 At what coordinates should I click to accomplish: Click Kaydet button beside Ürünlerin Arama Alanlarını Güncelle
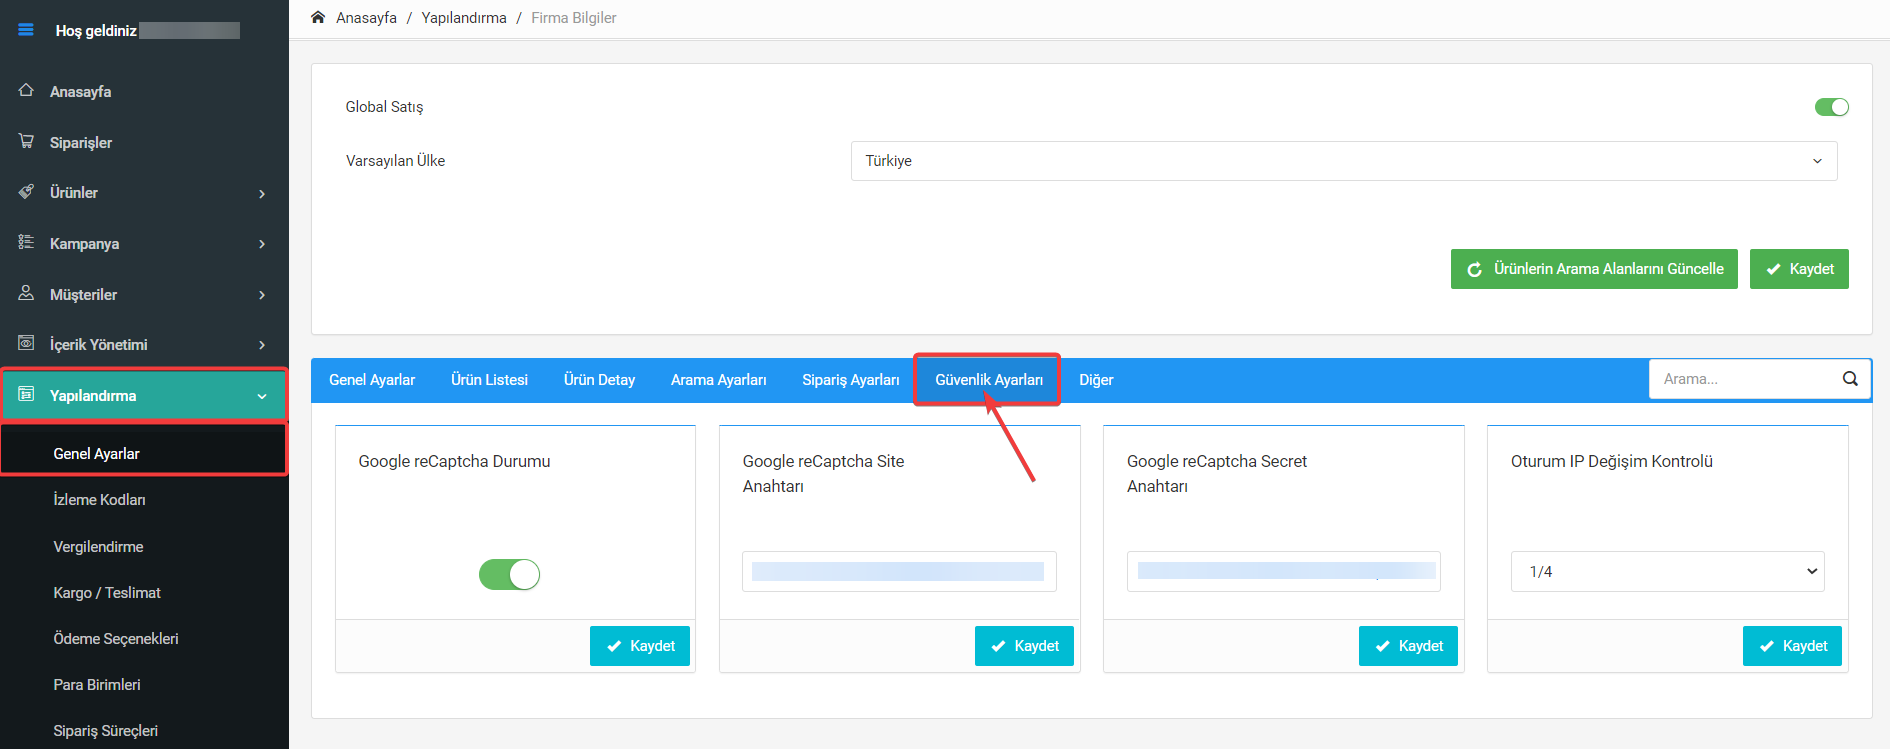pos(1799,269)
